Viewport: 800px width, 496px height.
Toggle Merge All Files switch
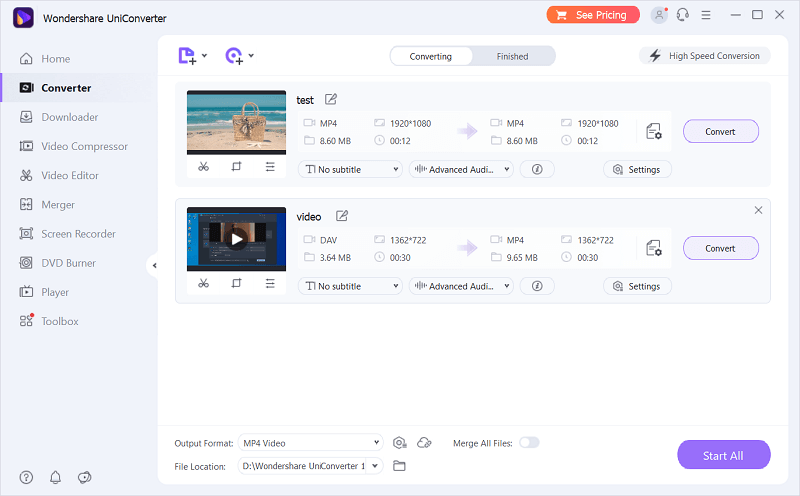(529, 442)
